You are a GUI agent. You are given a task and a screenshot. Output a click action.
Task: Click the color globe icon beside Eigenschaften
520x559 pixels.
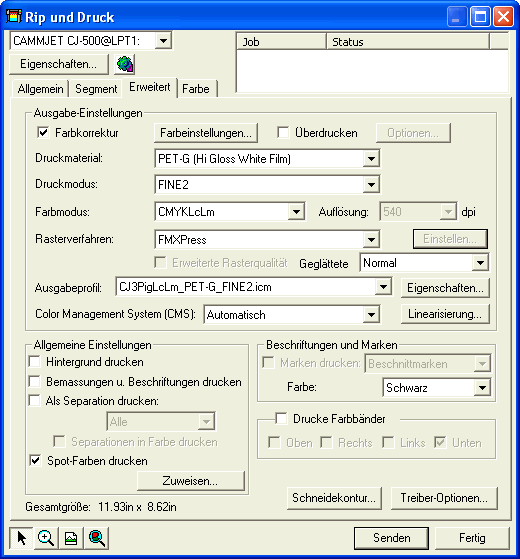(x=124, y=64)
